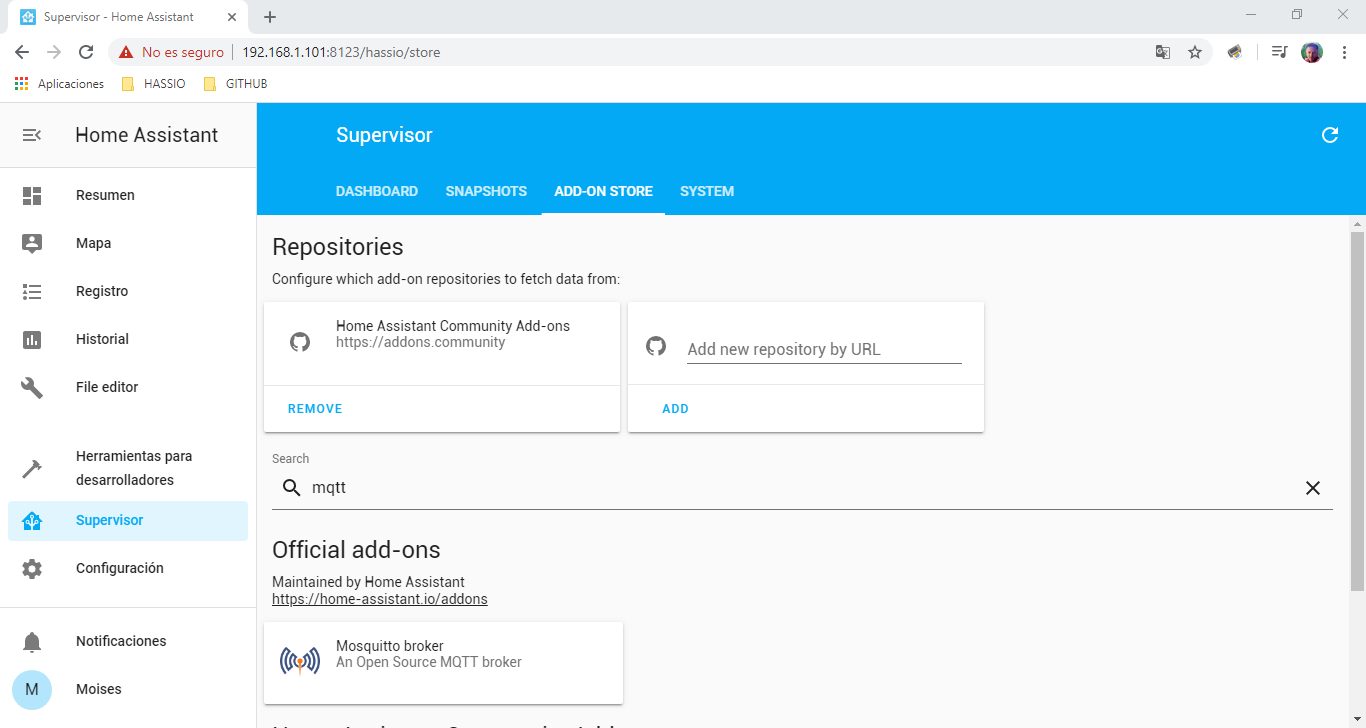Screen dimensions: 1366x728
Task: Open the GITHUB bookmarks folder
Action: pyautogui.click(x=235, y=84)
